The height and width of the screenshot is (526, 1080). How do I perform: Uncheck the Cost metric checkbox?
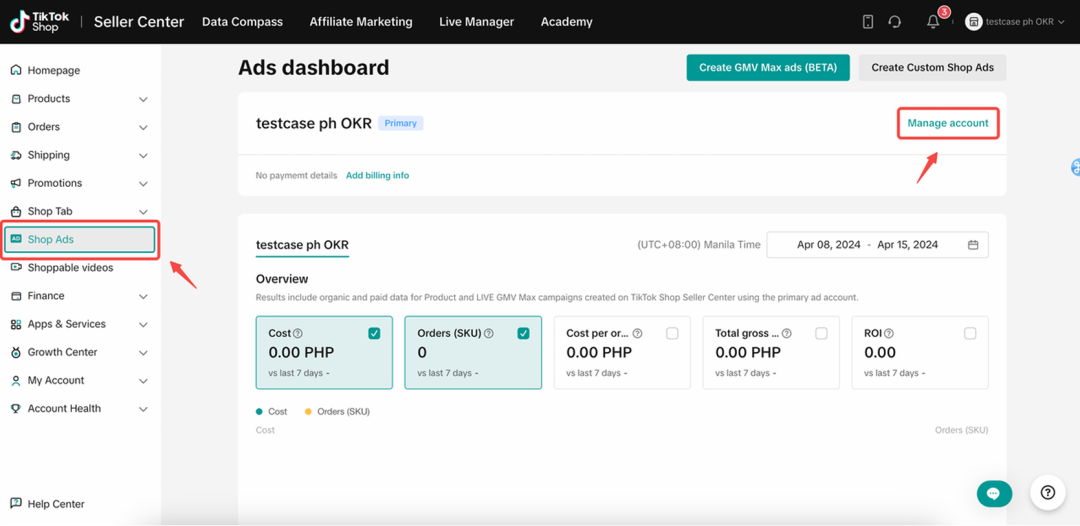point(374,333)
